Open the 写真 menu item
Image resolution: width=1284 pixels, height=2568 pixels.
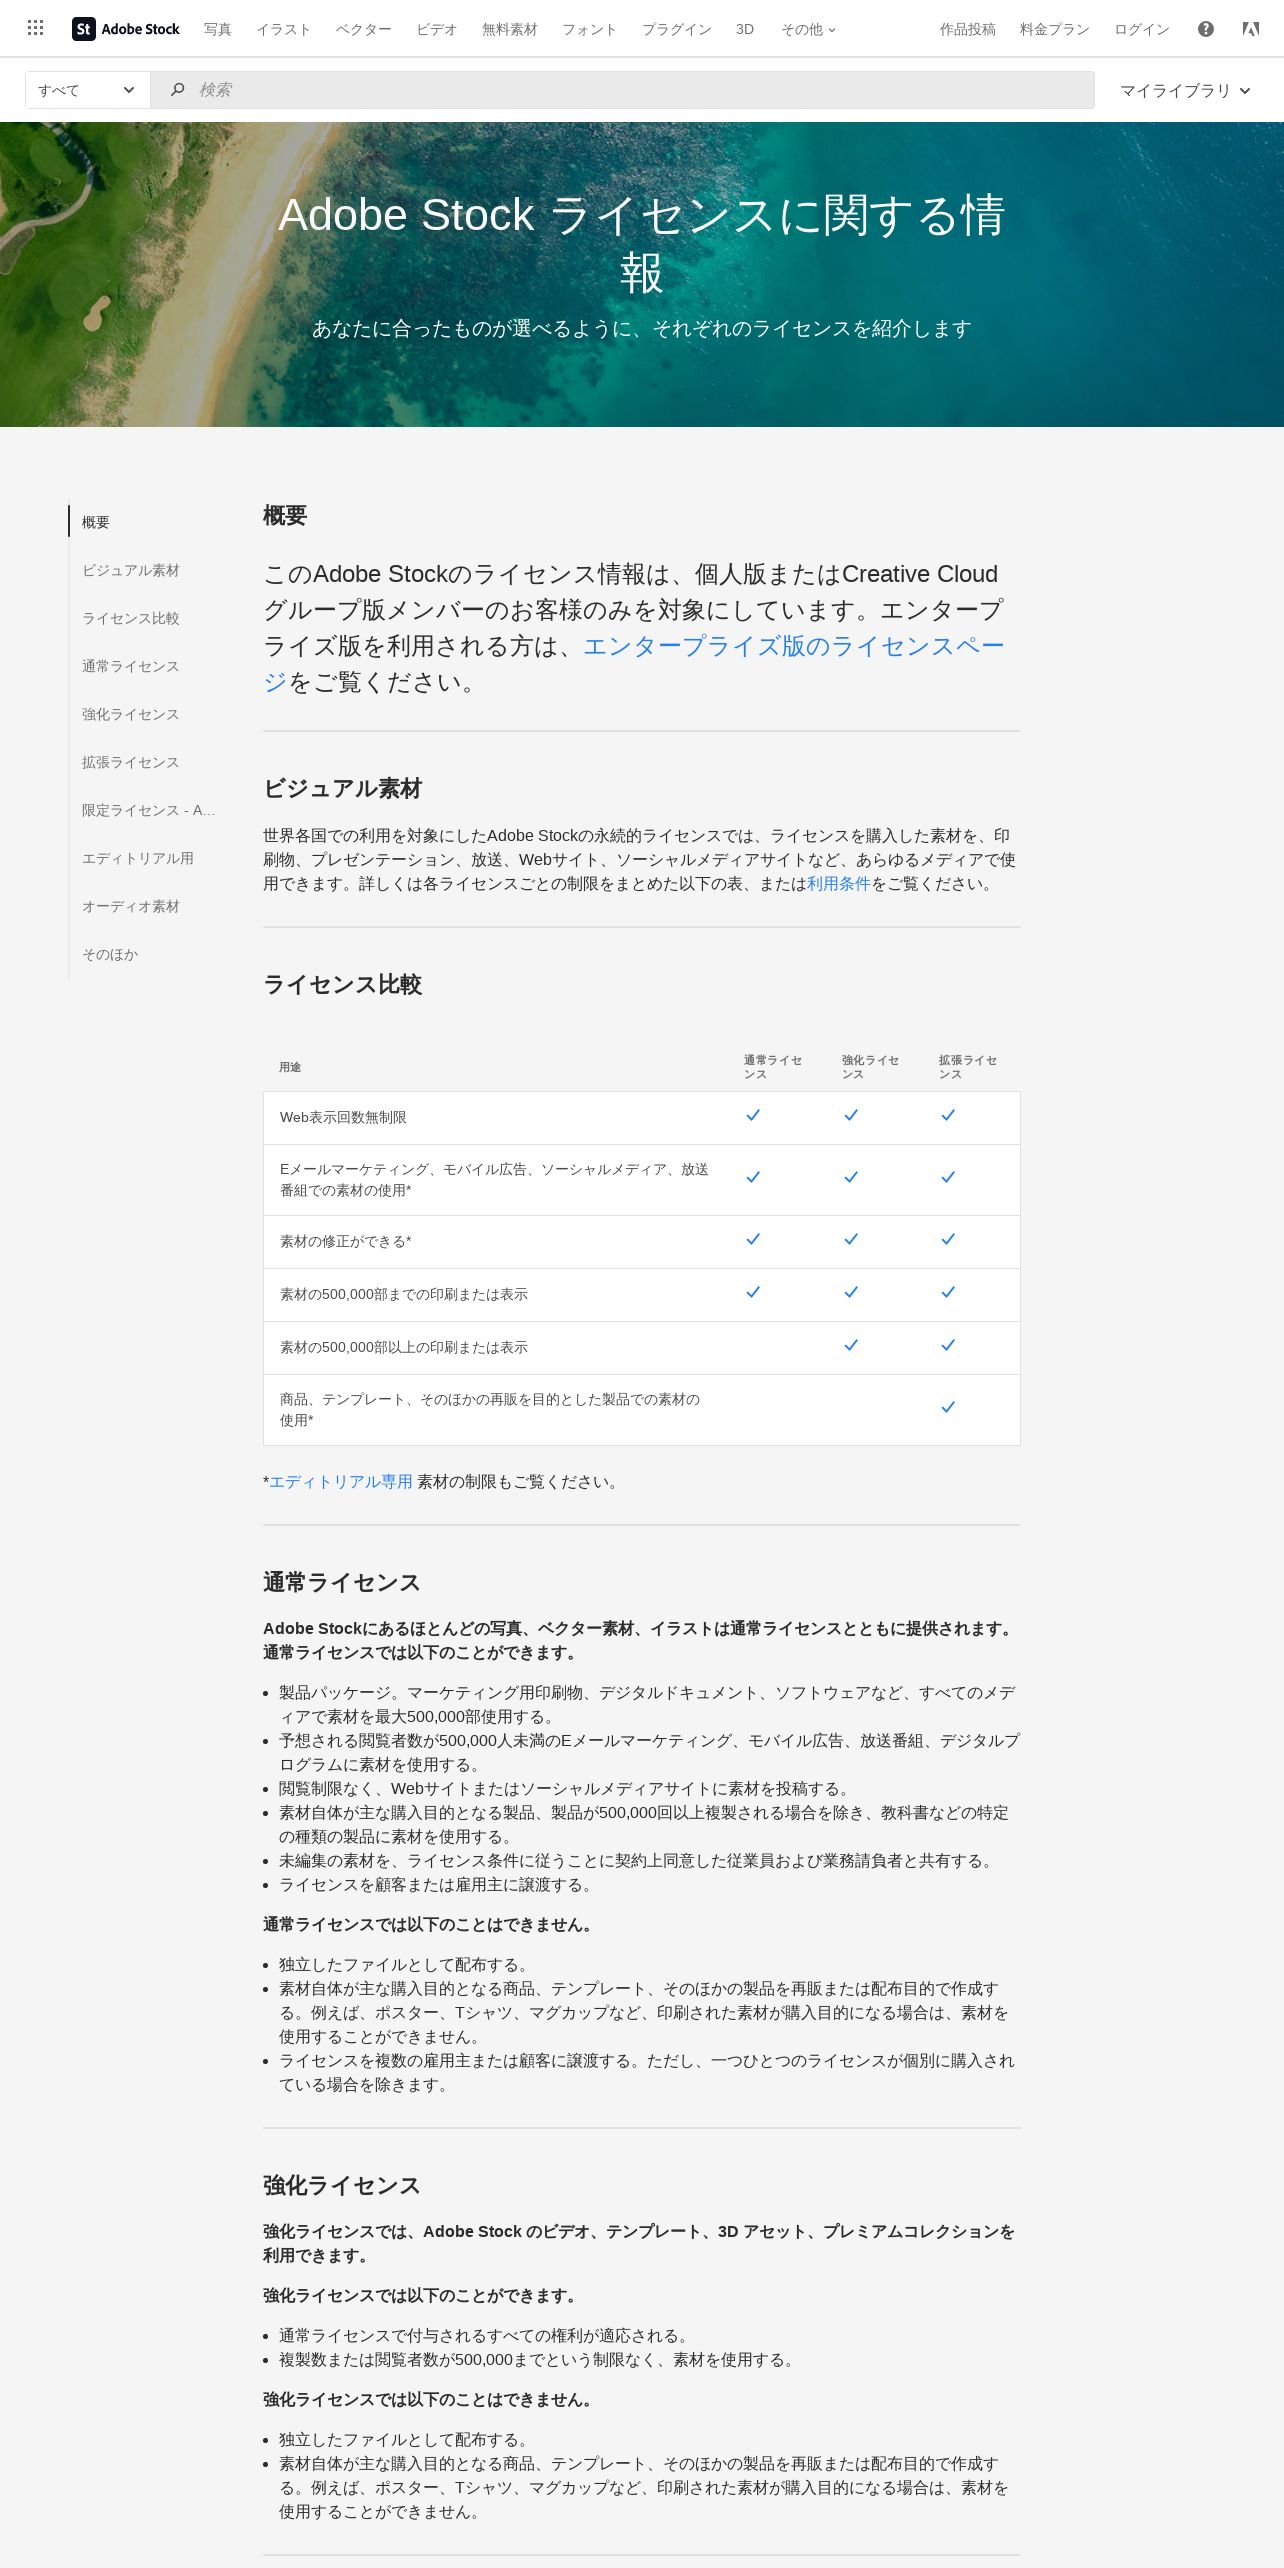point(217,30)
